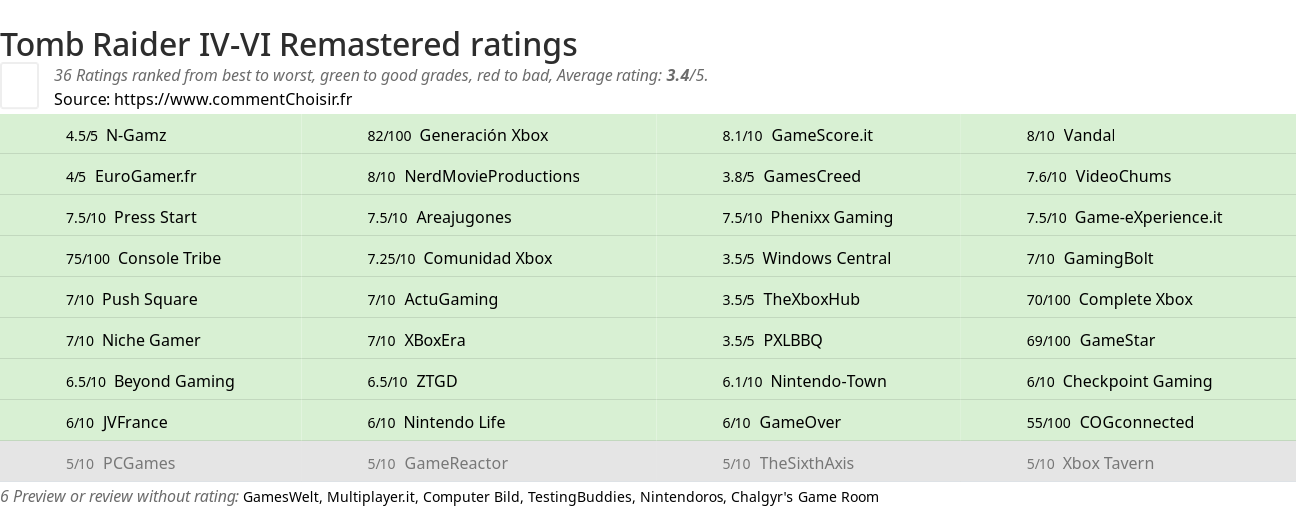Open the Nintendo Life review

click(454, 422)
